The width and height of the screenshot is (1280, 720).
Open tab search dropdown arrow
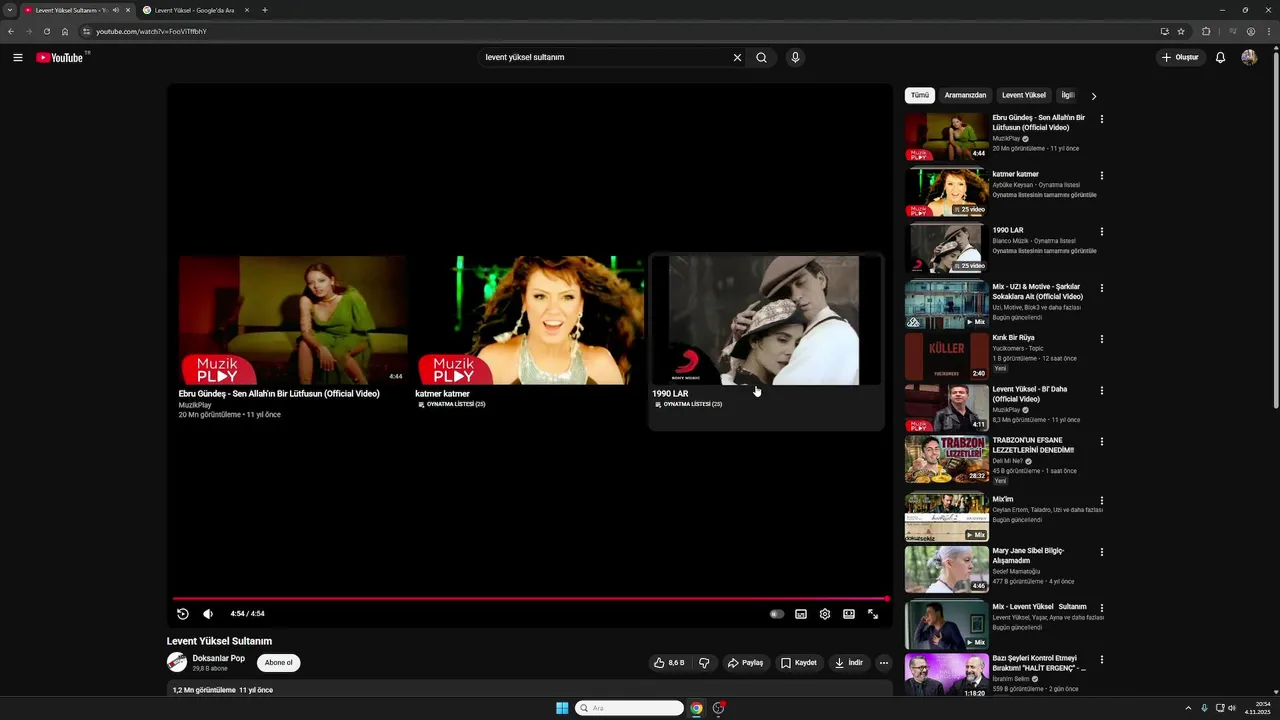point(10,10)
